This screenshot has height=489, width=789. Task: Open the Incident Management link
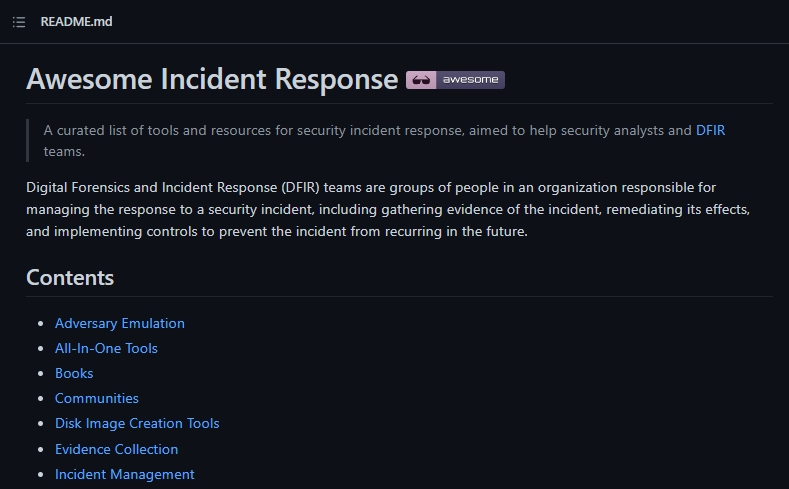click(125, 474)
